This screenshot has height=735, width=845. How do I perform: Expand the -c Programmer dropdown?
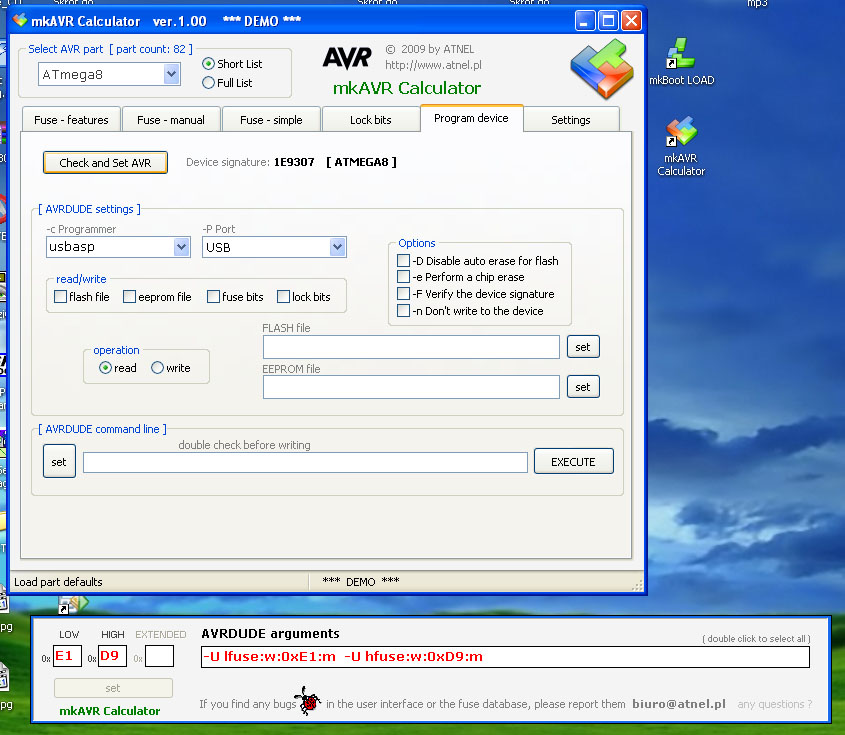182,247
